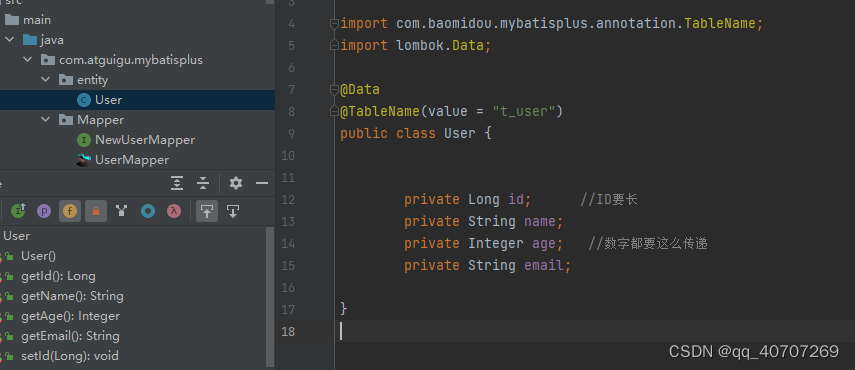Click the id field name
Screen dimensions: 855x370
[516, 199]
